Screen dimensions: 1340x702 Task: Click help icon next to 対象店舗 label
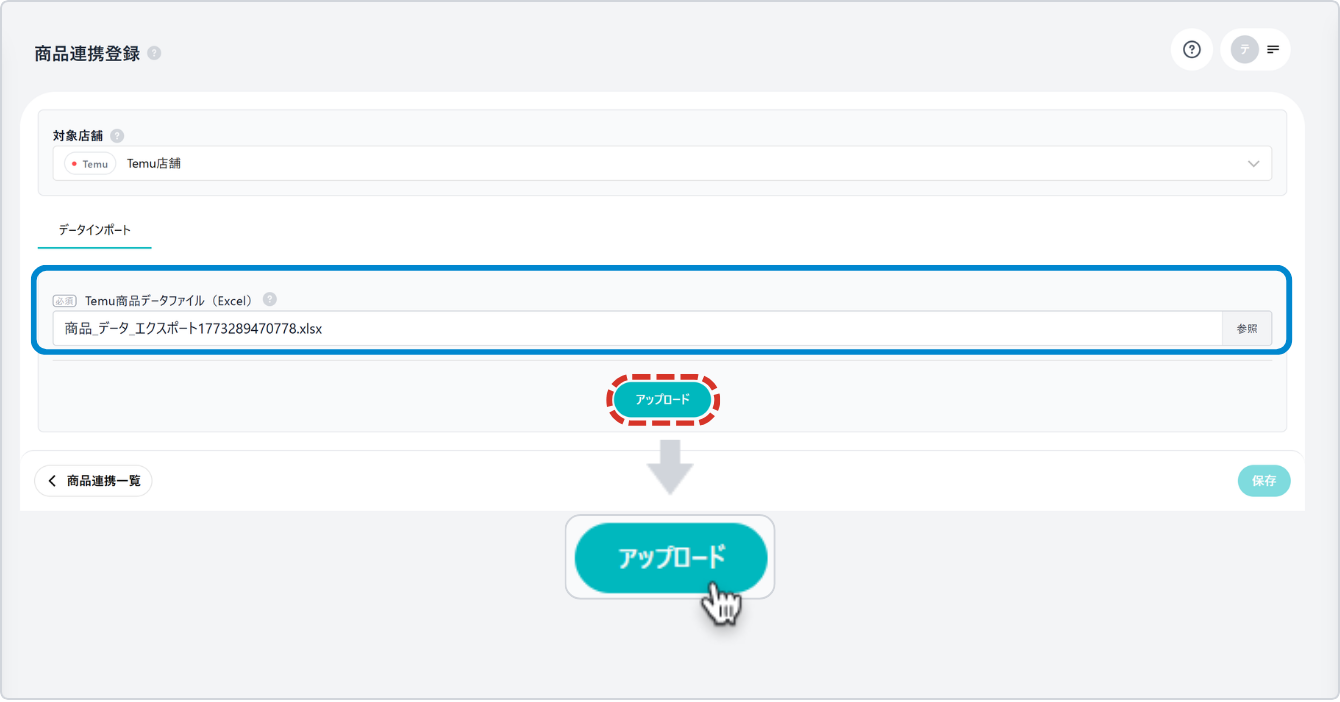click(x=117, y=135)
